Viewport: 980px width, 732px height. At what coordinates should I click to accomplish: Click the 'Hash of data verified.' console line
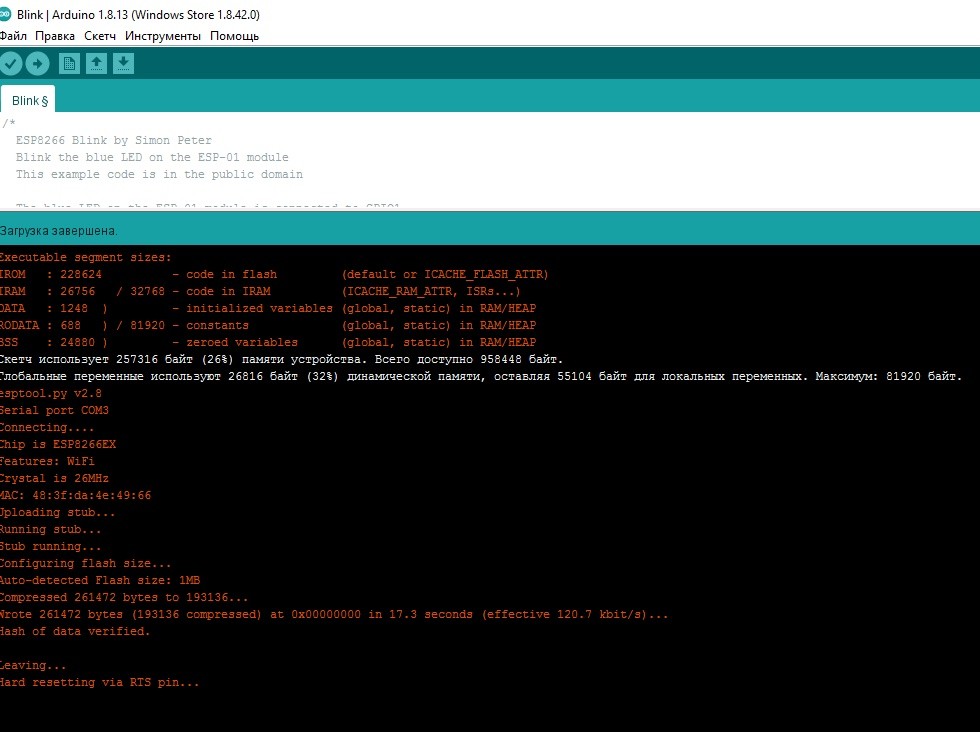(x=75, y=631)
